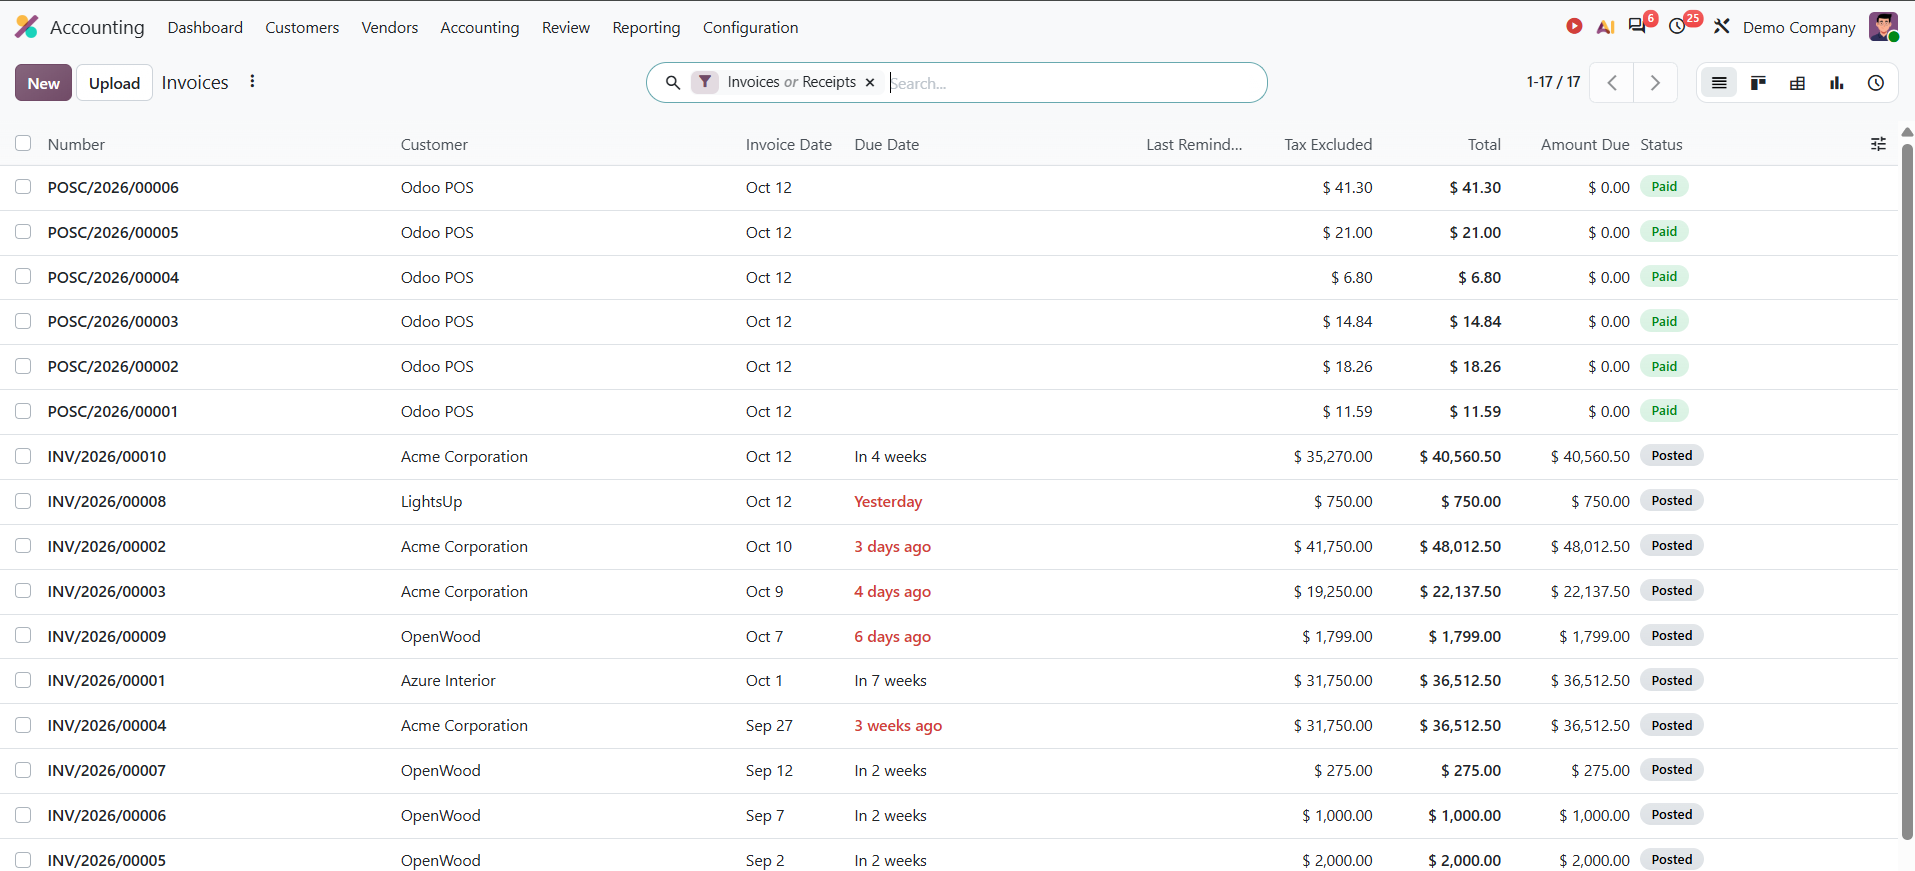1915x871 pixels.
Task: Sort by Invoice Date column header
Action: click(789, 144)
